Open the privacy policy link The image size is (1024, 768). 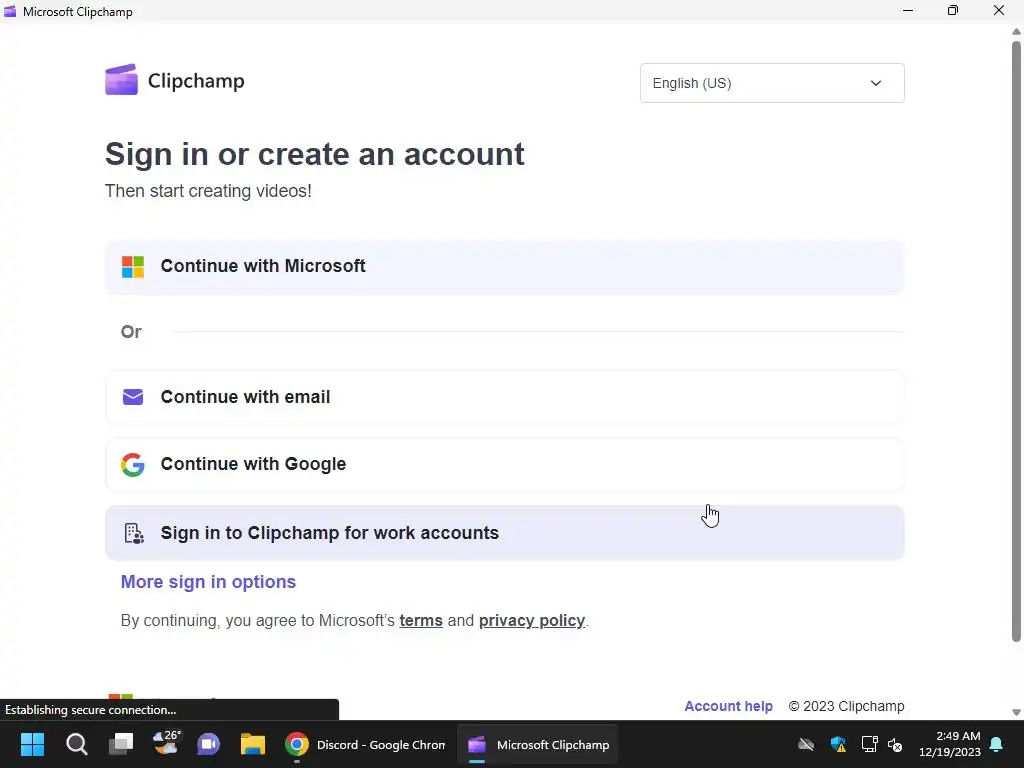coord(532,620)
